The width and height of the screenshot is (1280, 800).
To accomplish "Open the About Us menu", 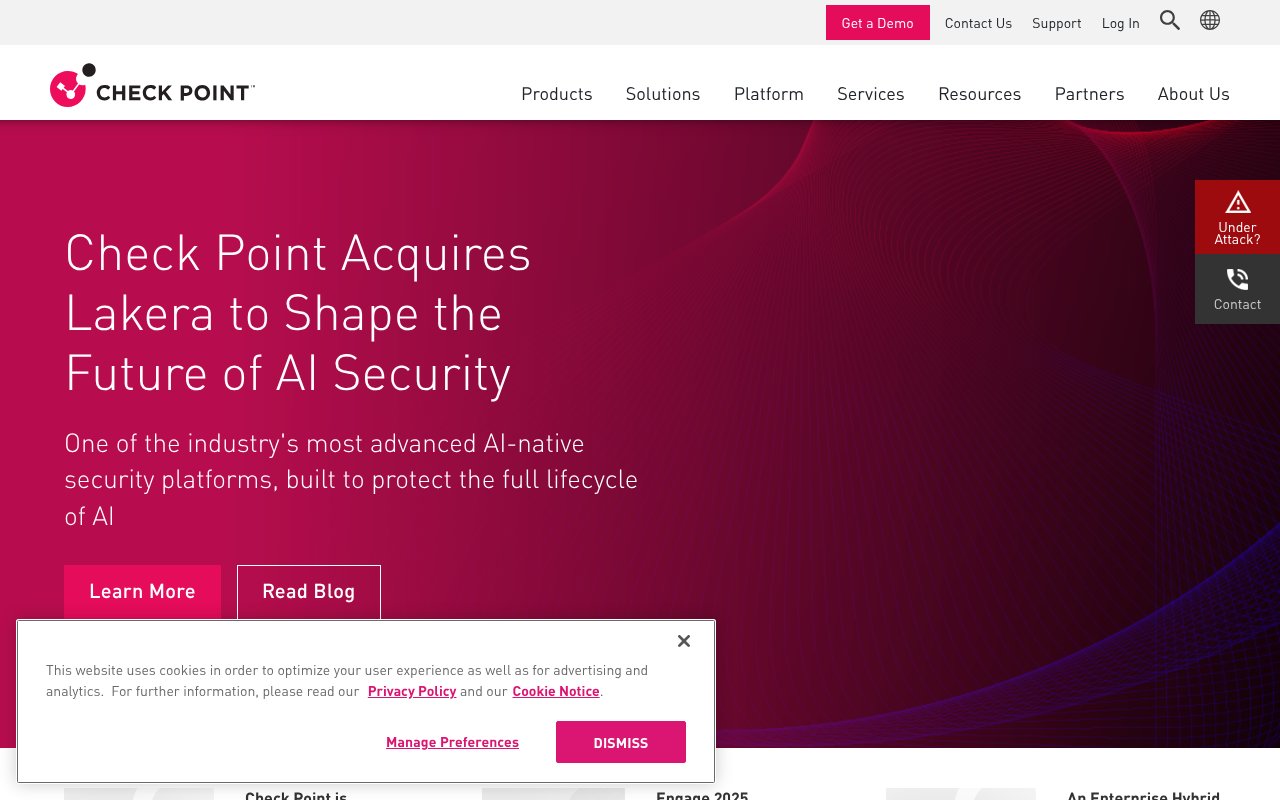I will click(x=1193, y=93).
